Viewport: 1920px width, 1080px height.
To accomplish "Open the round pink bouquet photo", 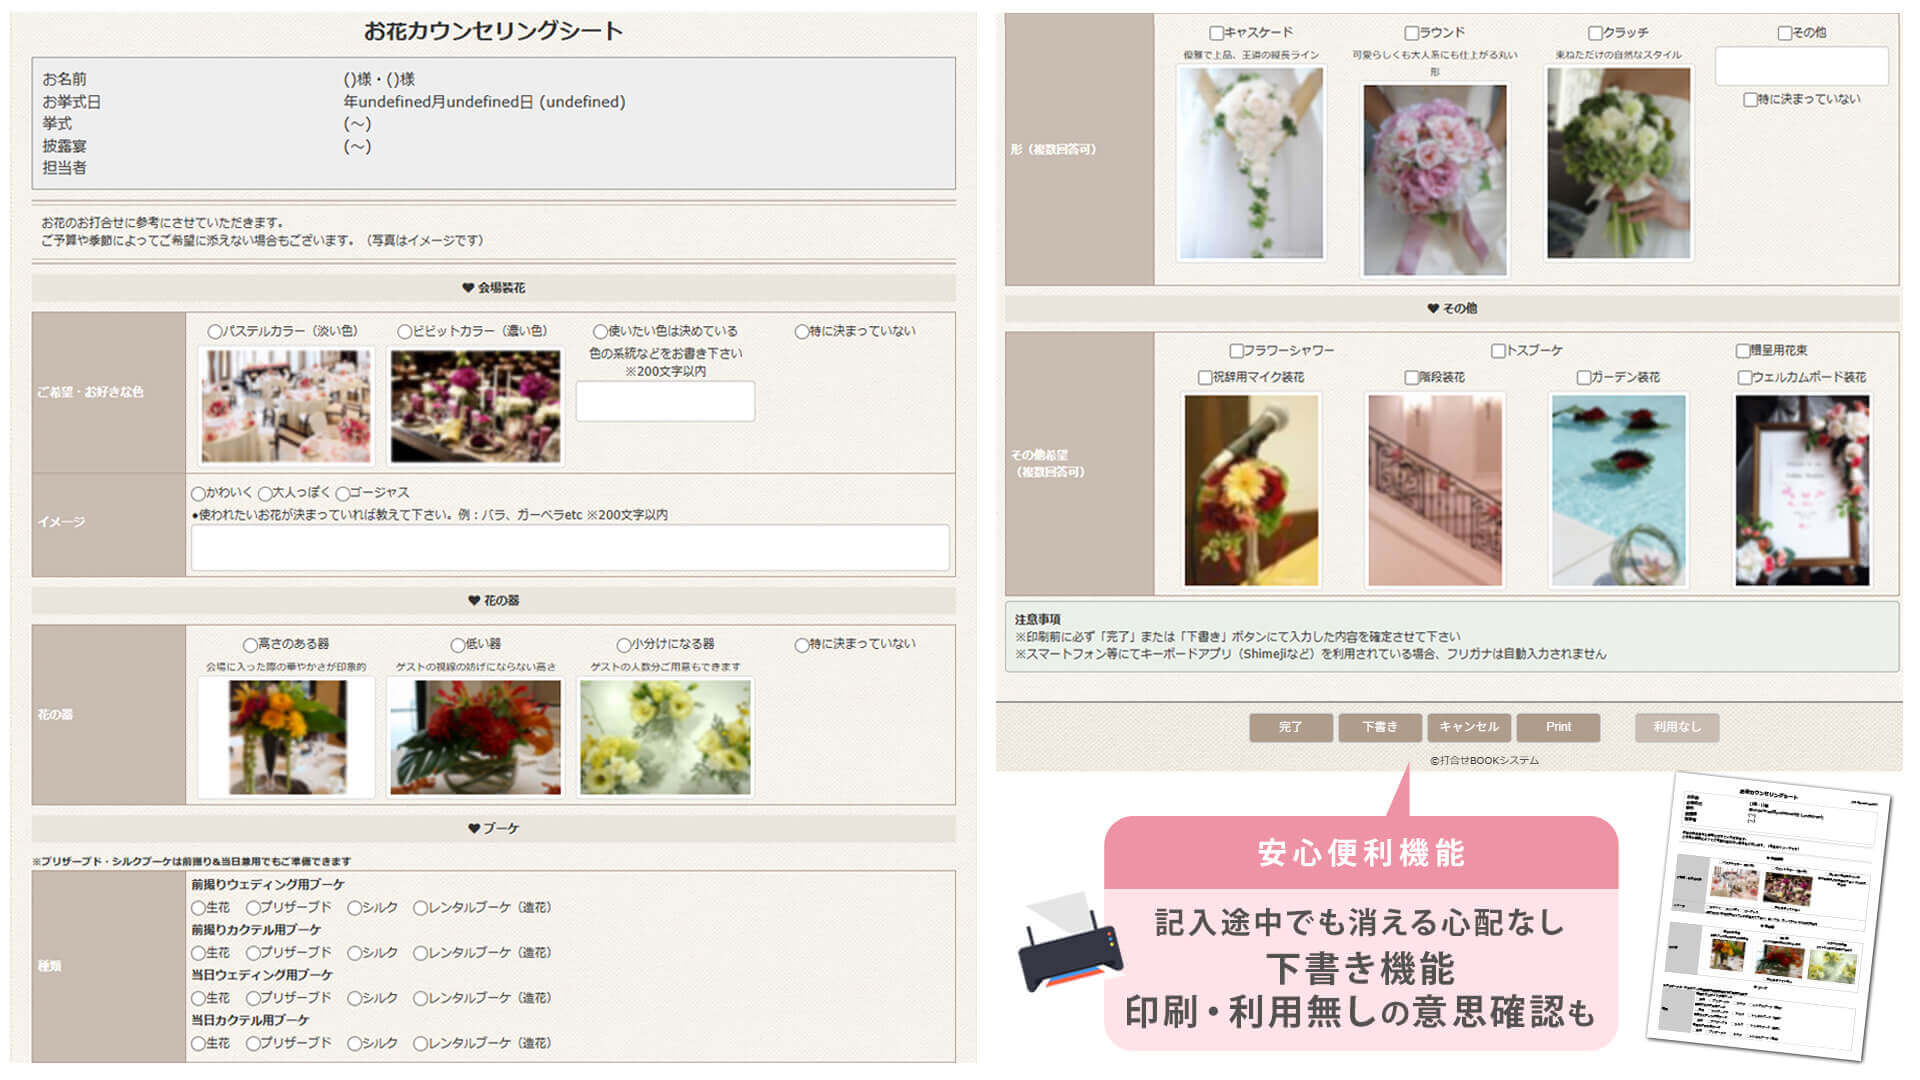I will point(1435,180).
